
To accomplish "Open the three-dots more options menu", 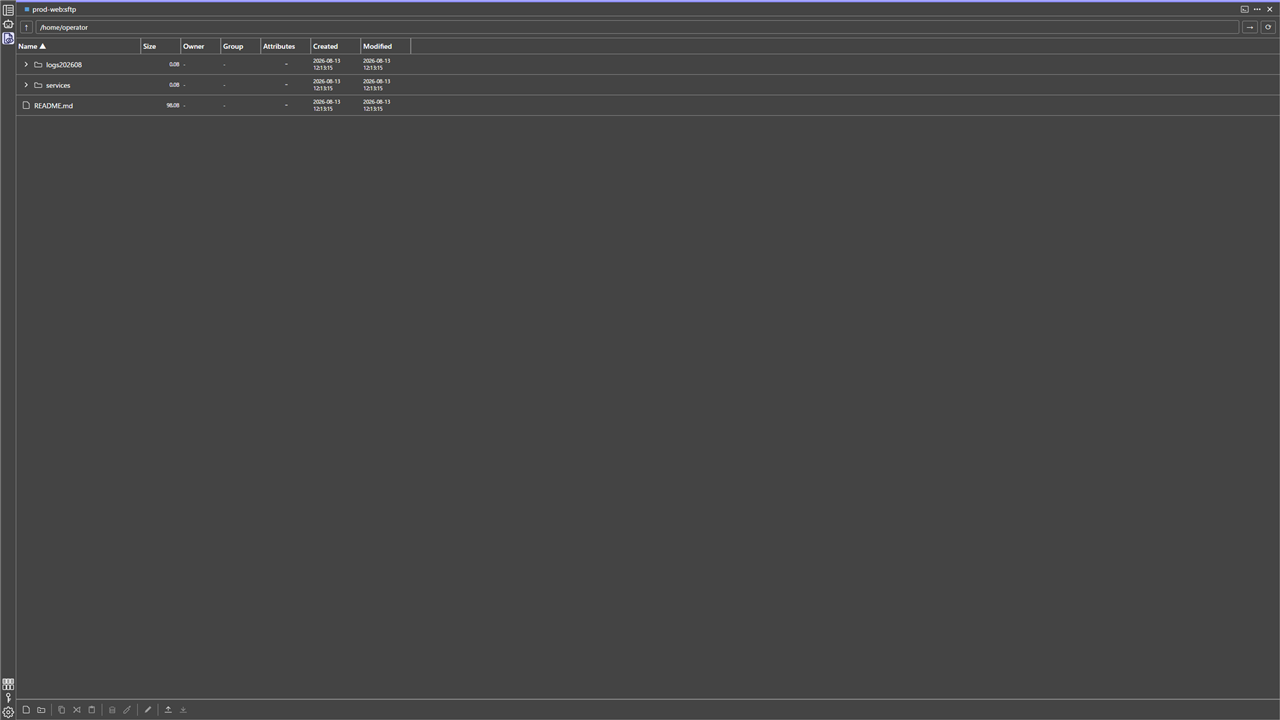I will tap(1257, 9).
